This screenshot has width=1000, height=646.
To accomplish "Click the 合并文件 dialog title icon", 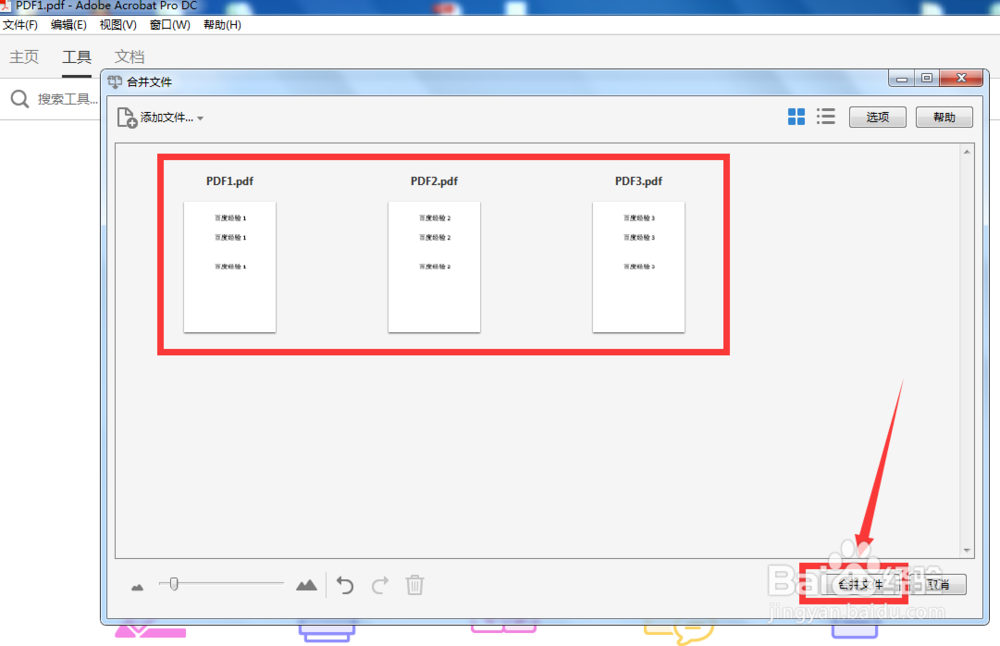I will pyautogui.click(x=115, y=82).
